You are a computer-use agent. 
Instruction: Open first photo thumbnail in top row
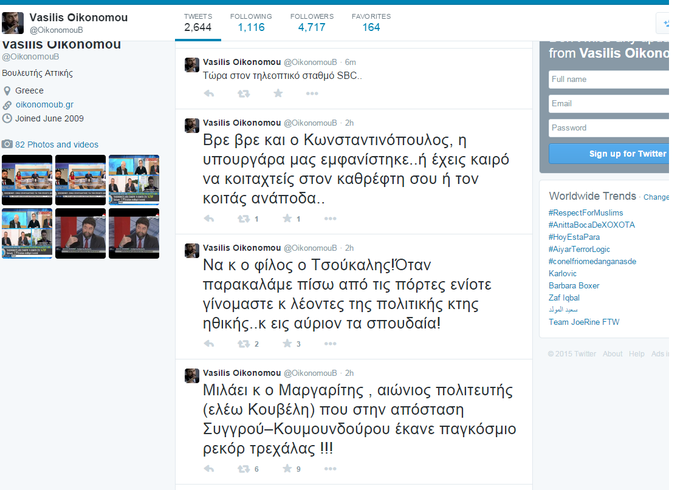point(27,180)
